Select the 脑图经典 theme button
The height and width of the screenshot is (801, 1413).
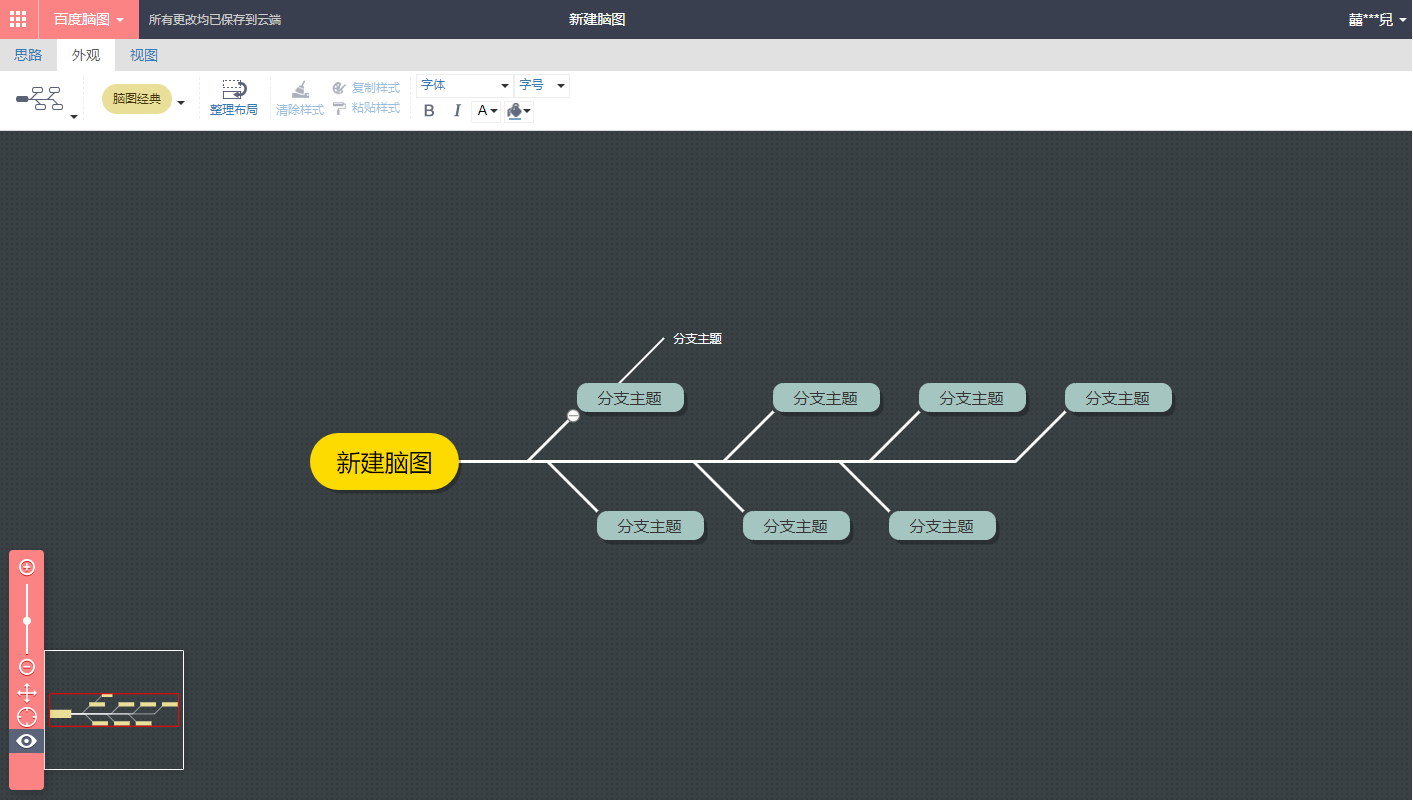point(137,99)
